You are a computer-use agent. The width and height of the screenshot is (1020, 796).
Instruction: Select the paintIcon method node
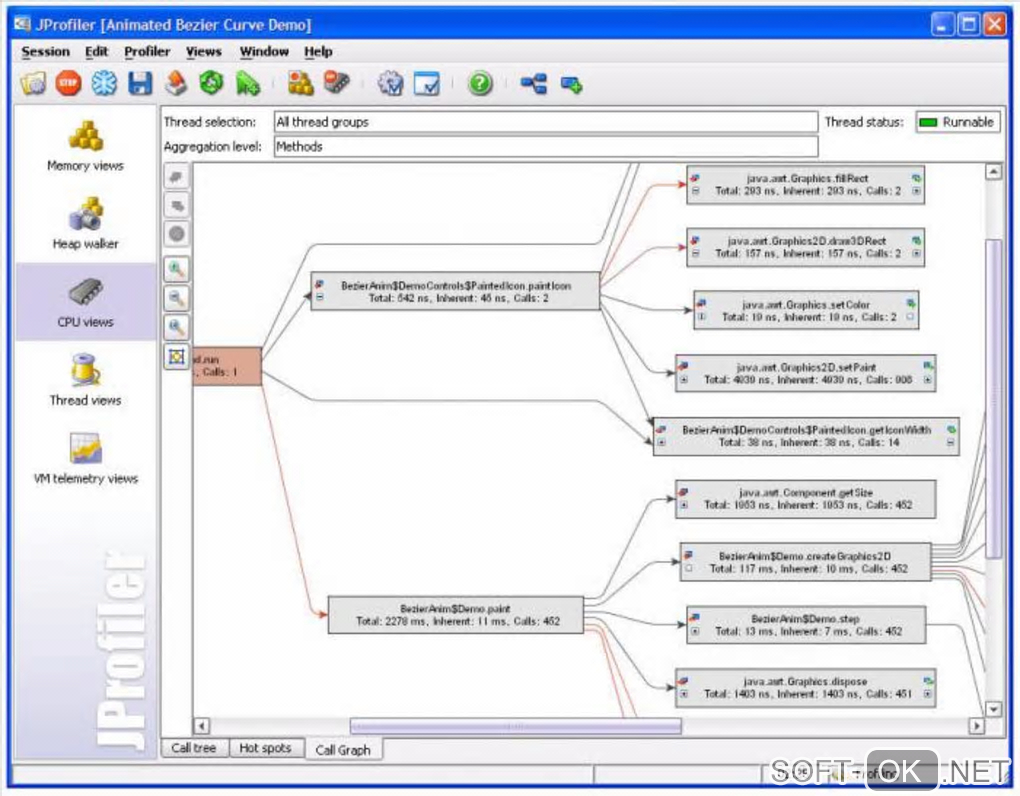coord(455,291)
